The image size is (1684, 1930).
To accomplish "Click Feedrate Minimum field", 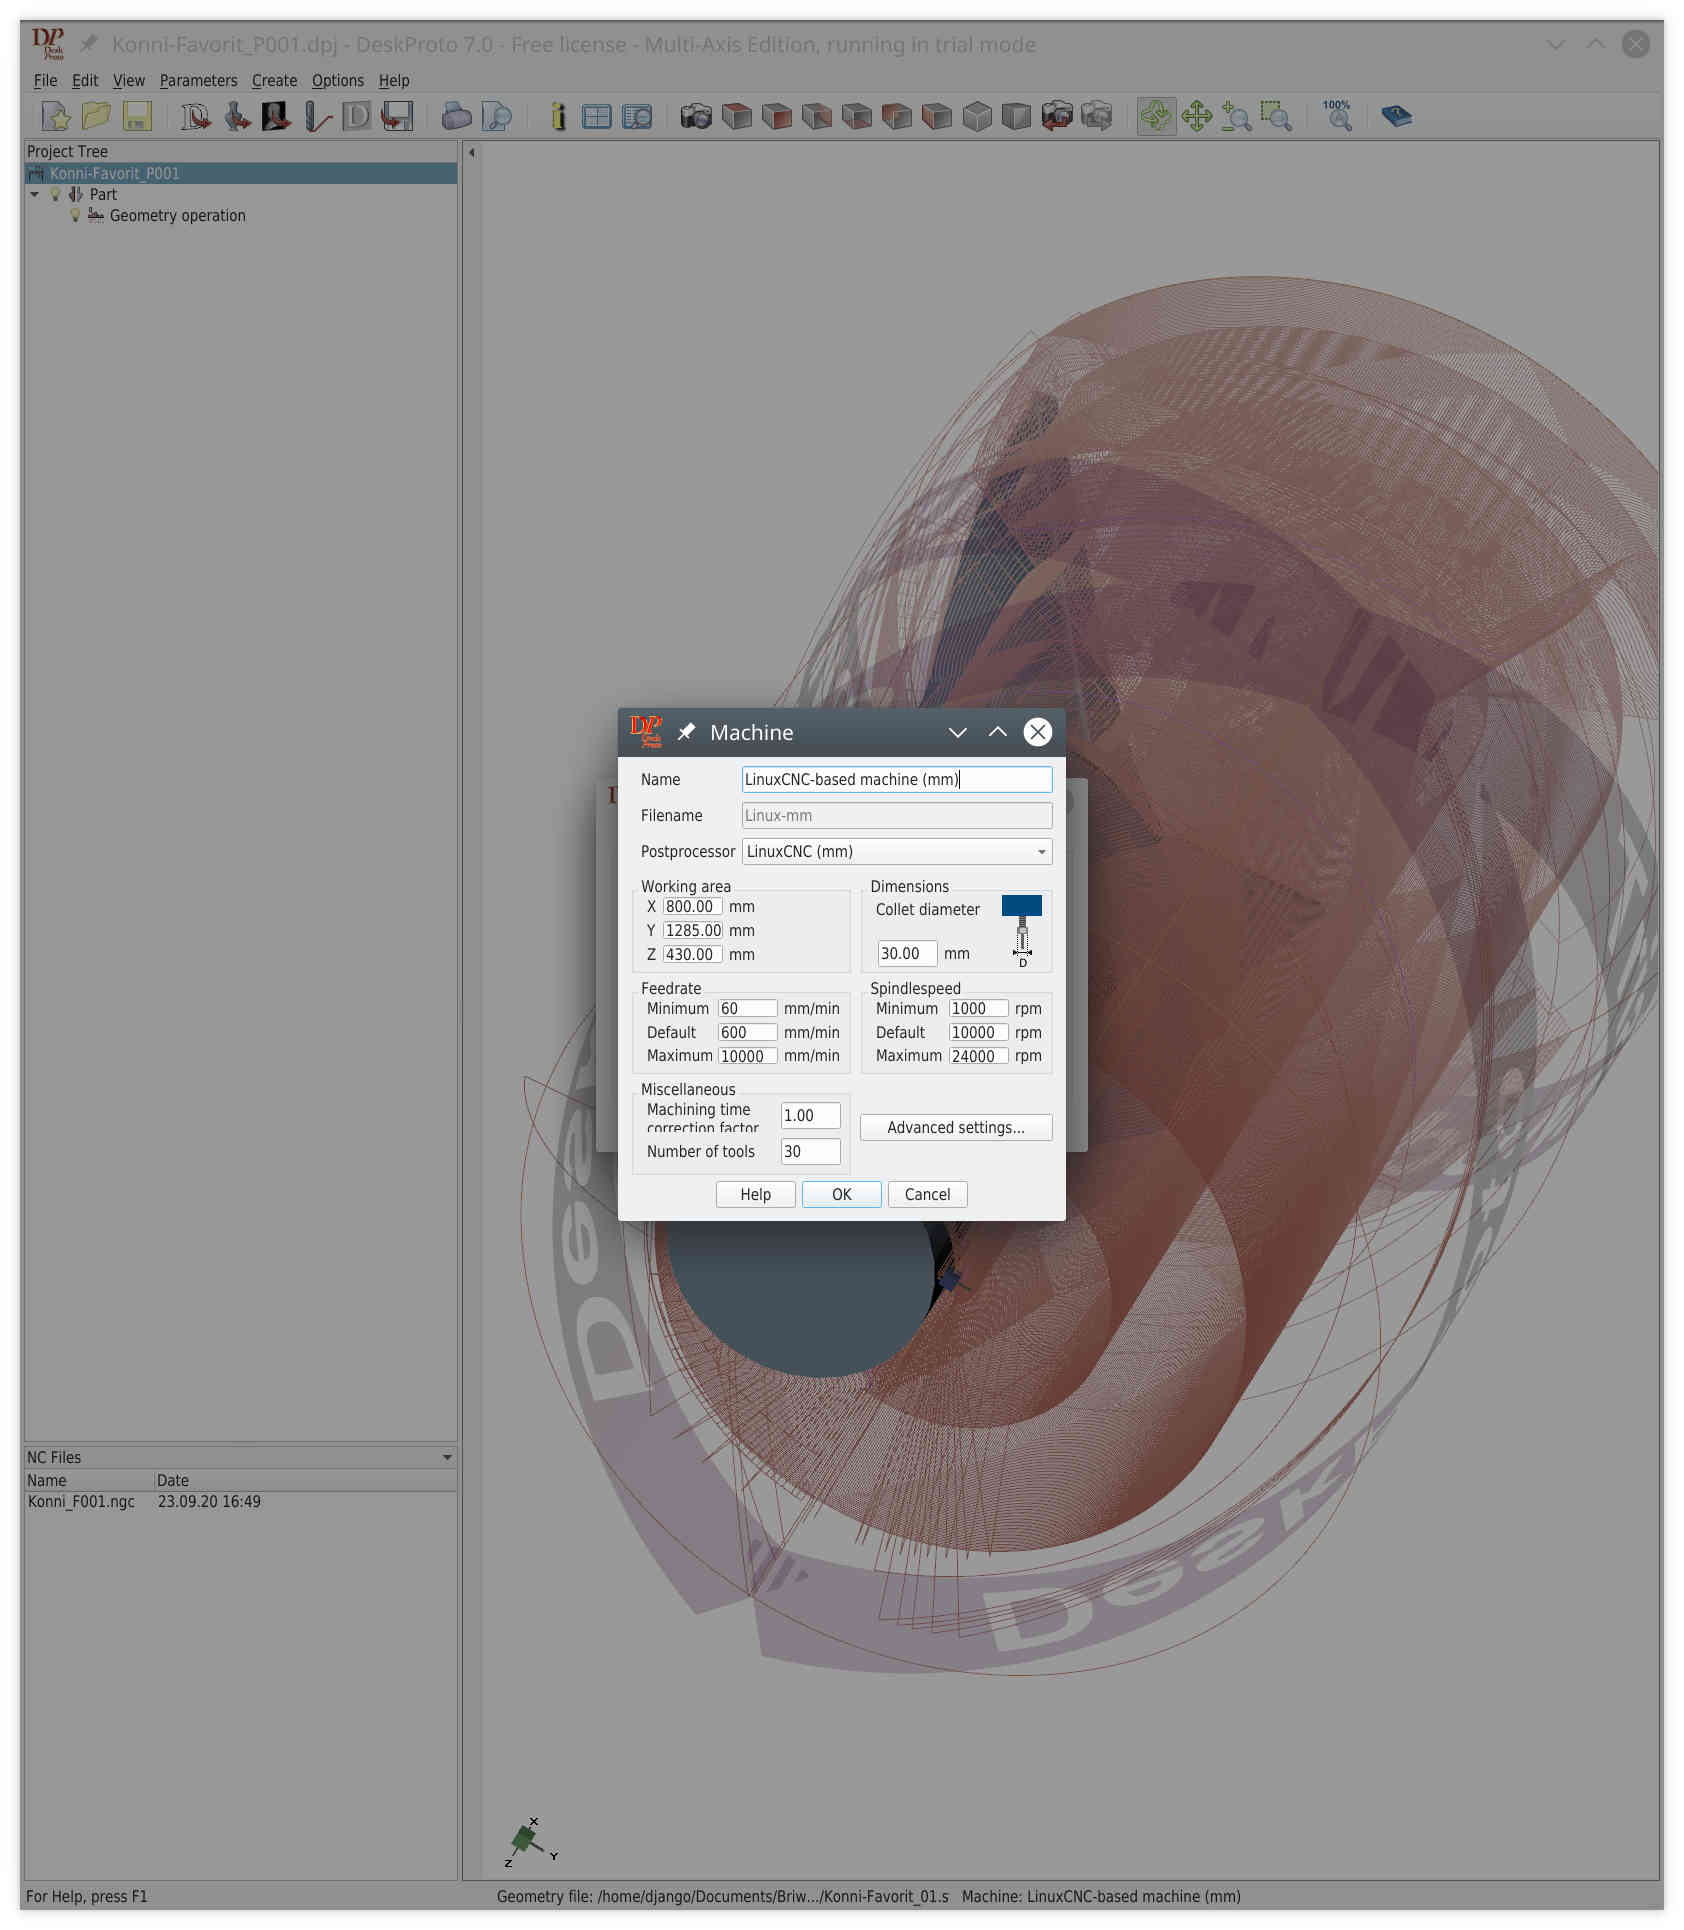I will tap(747, 1008).
